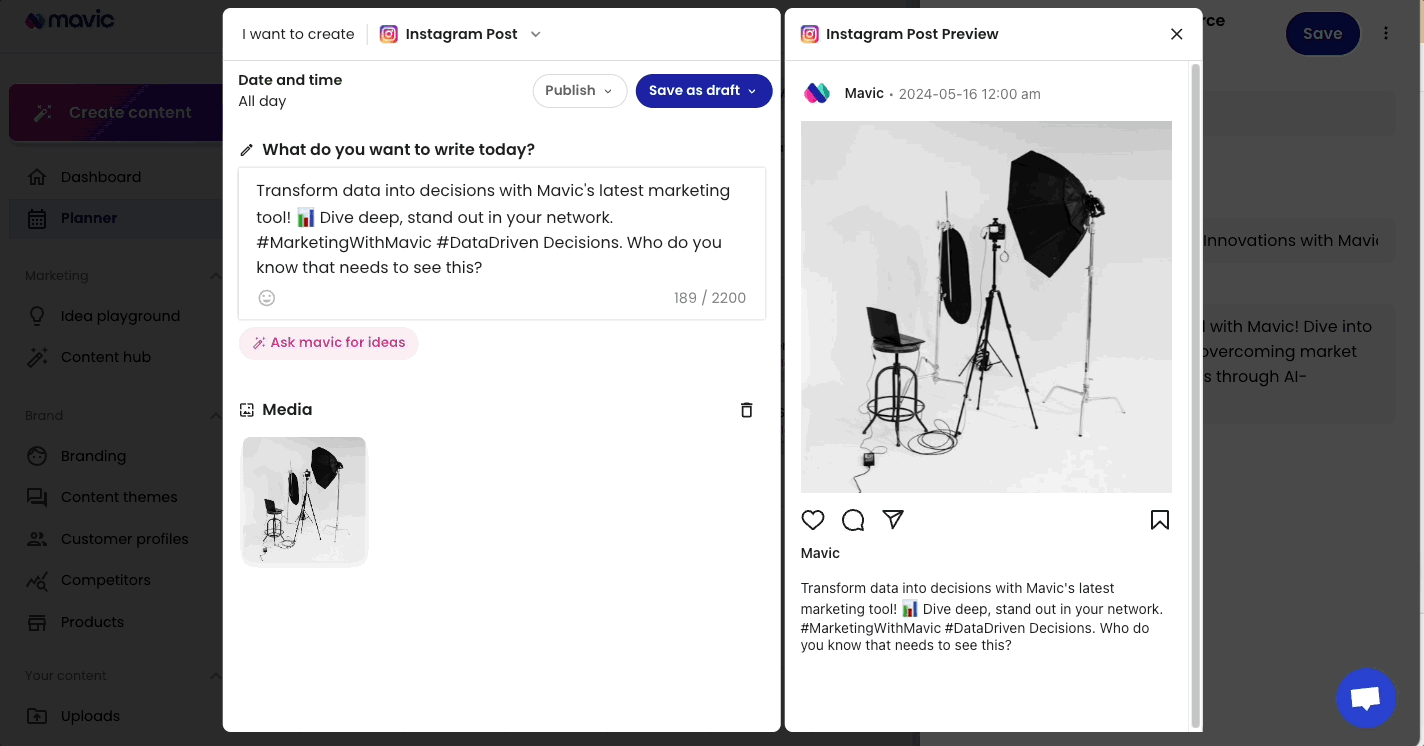Click the All day date setting
The image size is (1424, 746).
click(x=262, y=101)
